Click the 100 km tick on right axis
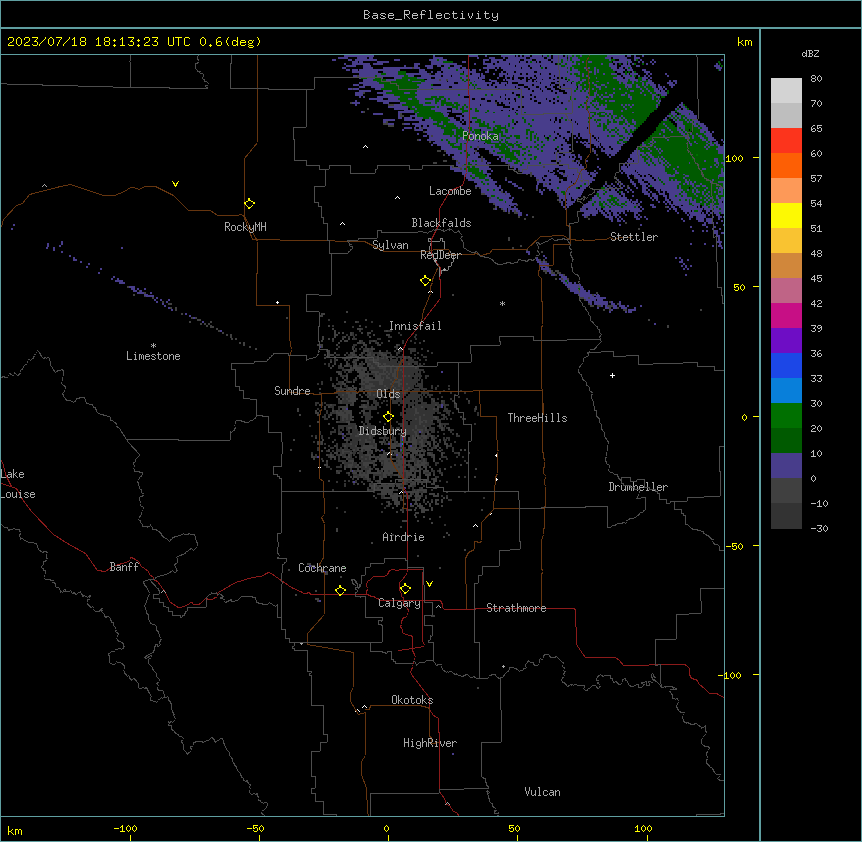 point(734,158)
